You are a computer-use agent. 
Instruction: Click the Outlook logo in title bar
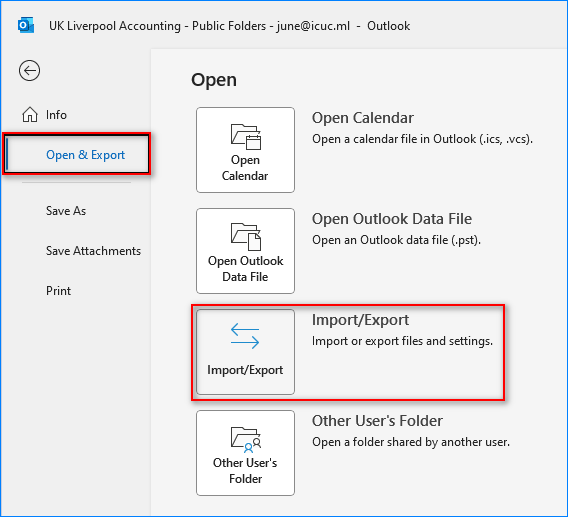(26, 26)
